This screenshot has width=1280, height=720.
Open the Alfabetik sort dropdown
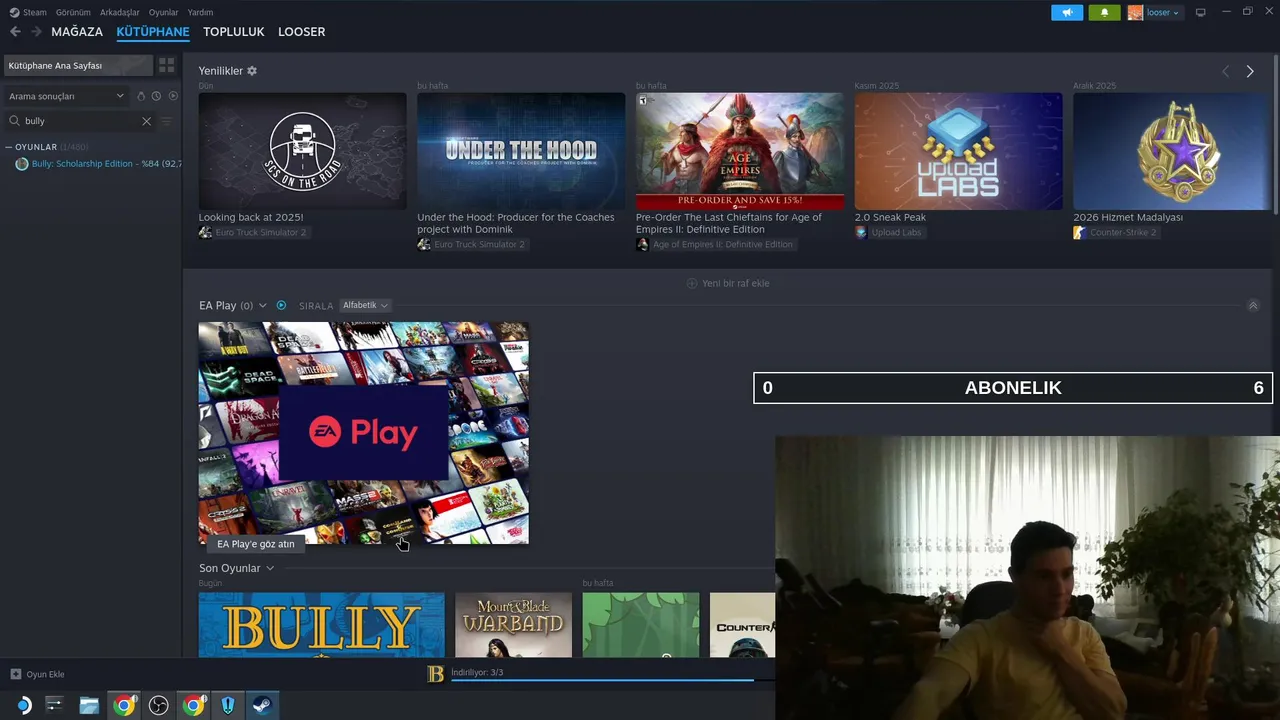tap(365, 305)
